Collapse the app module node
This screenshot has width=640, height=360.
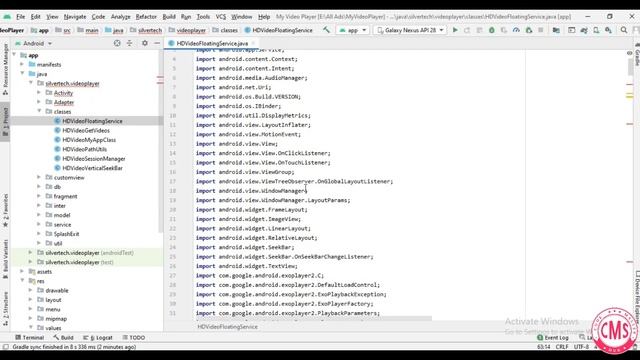15,55
